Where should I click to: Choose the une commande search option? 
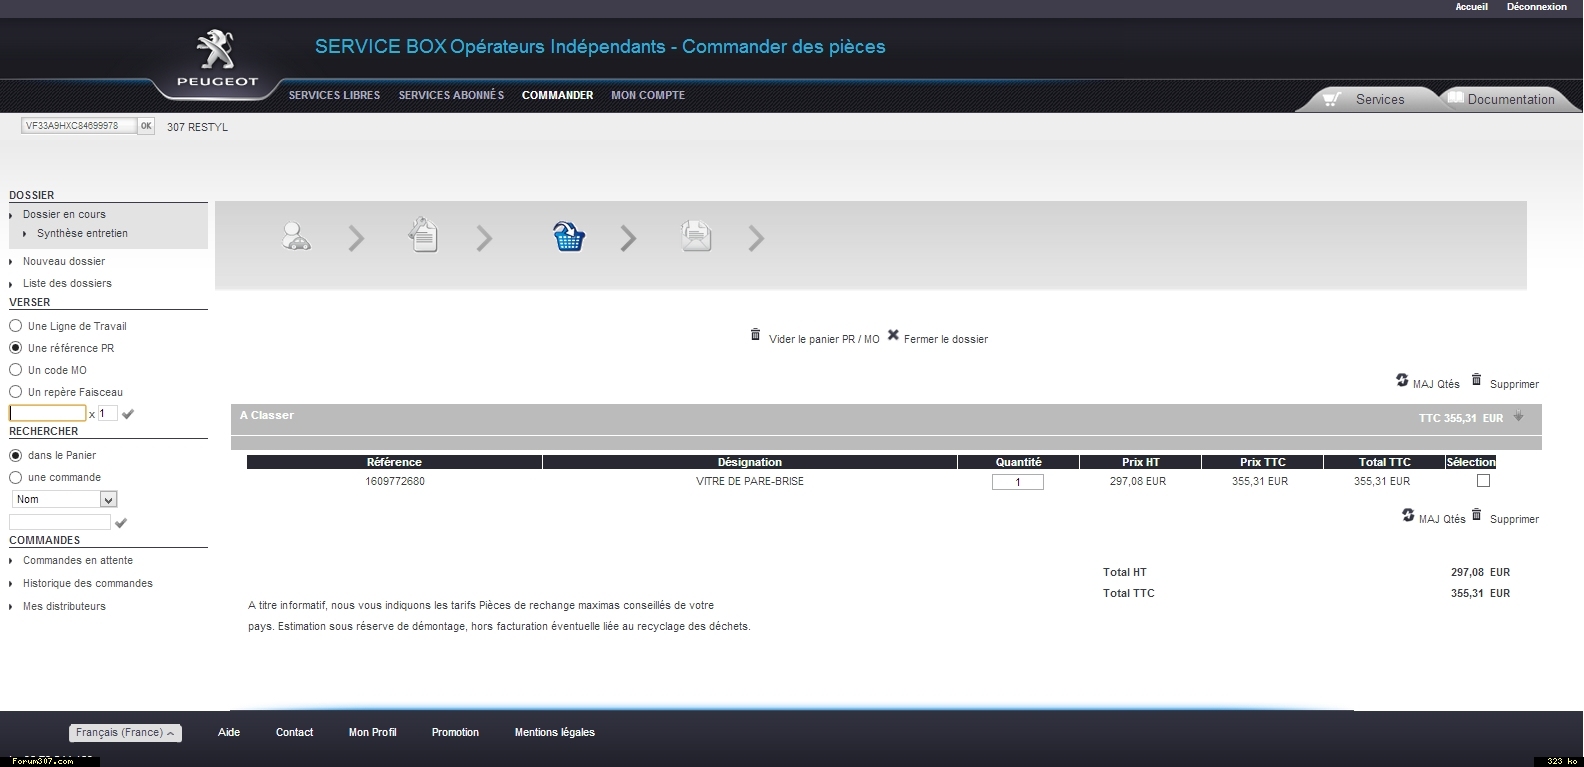[x=16, y=477]
